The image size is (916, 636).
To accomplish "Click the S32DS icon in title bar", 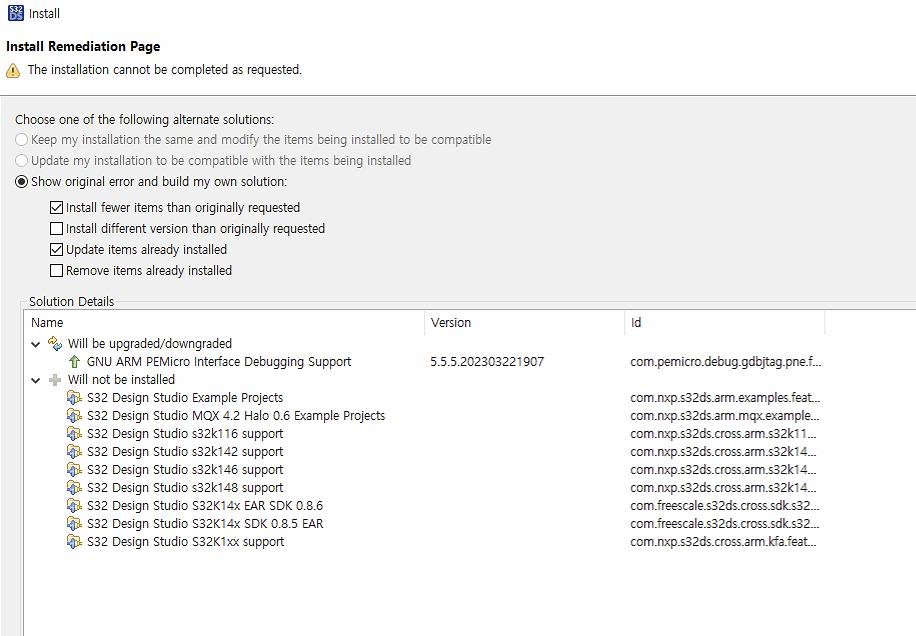I will click(15, 13).
